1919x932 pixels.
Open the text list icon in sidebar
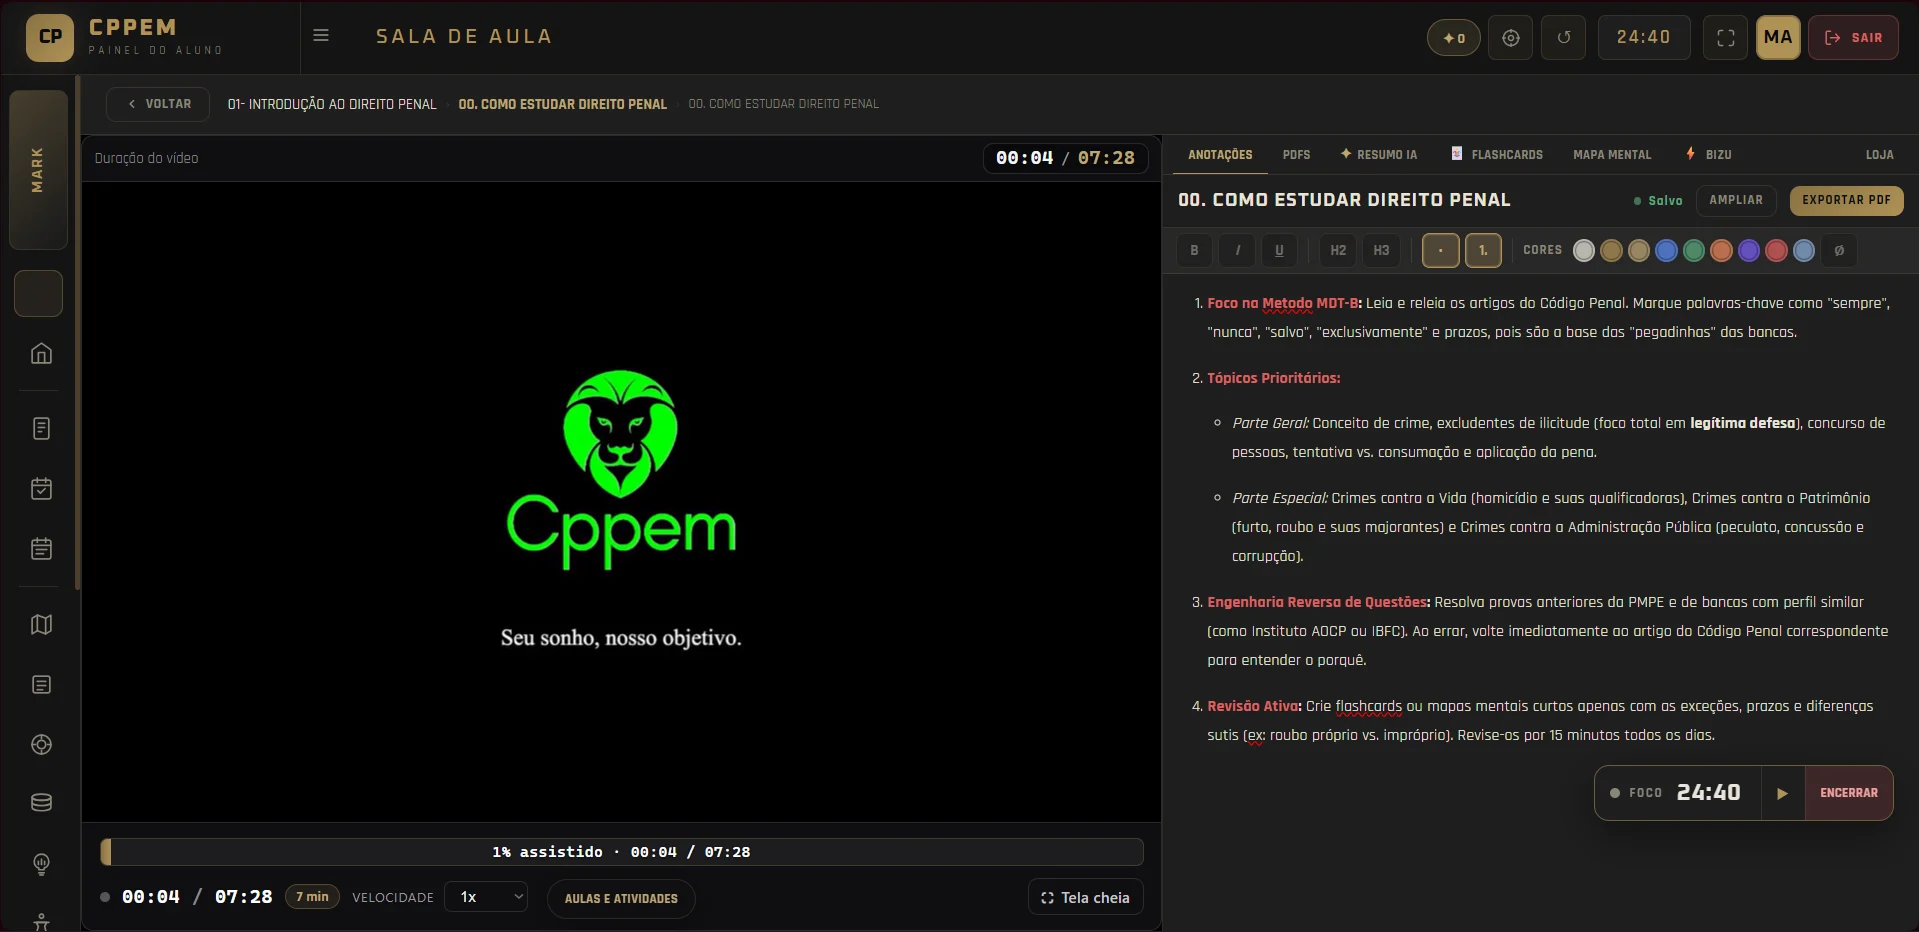click(x=41, y=684)
